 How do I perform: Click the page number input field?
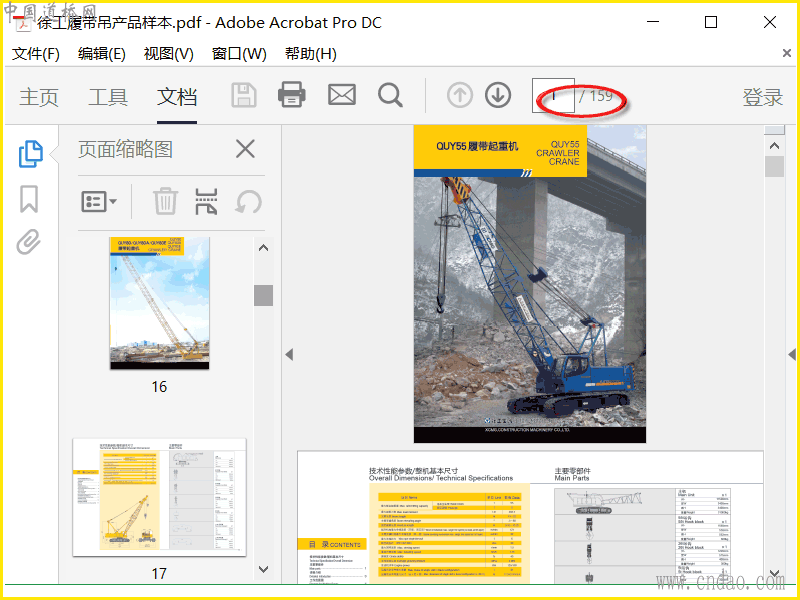(x=553, y=95)
